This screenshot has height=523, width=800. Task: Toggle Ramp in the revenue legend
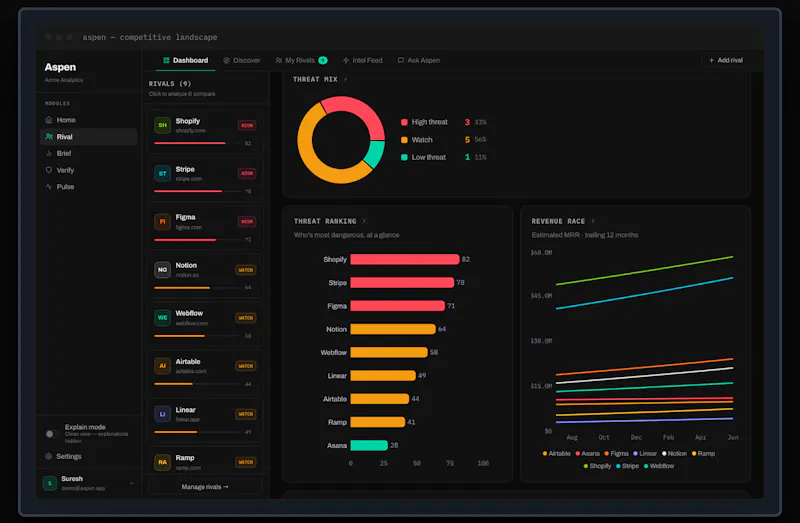tap(703, 454)
